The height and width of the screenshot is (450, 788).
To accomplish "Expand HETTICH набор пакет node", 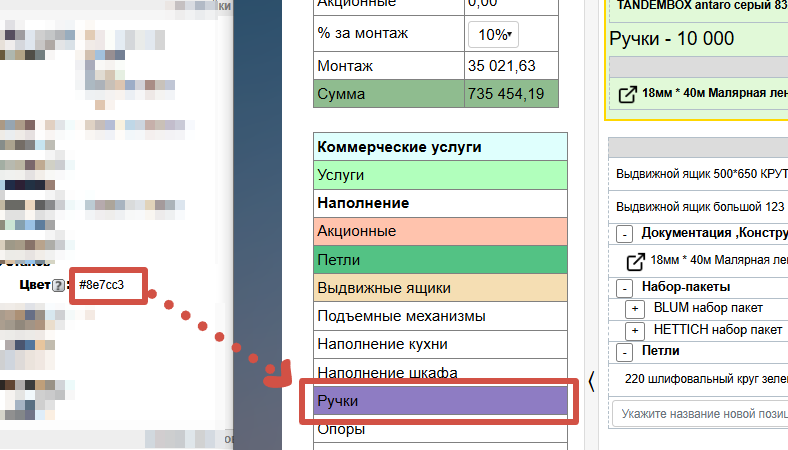I will click(x=635, y=330).
